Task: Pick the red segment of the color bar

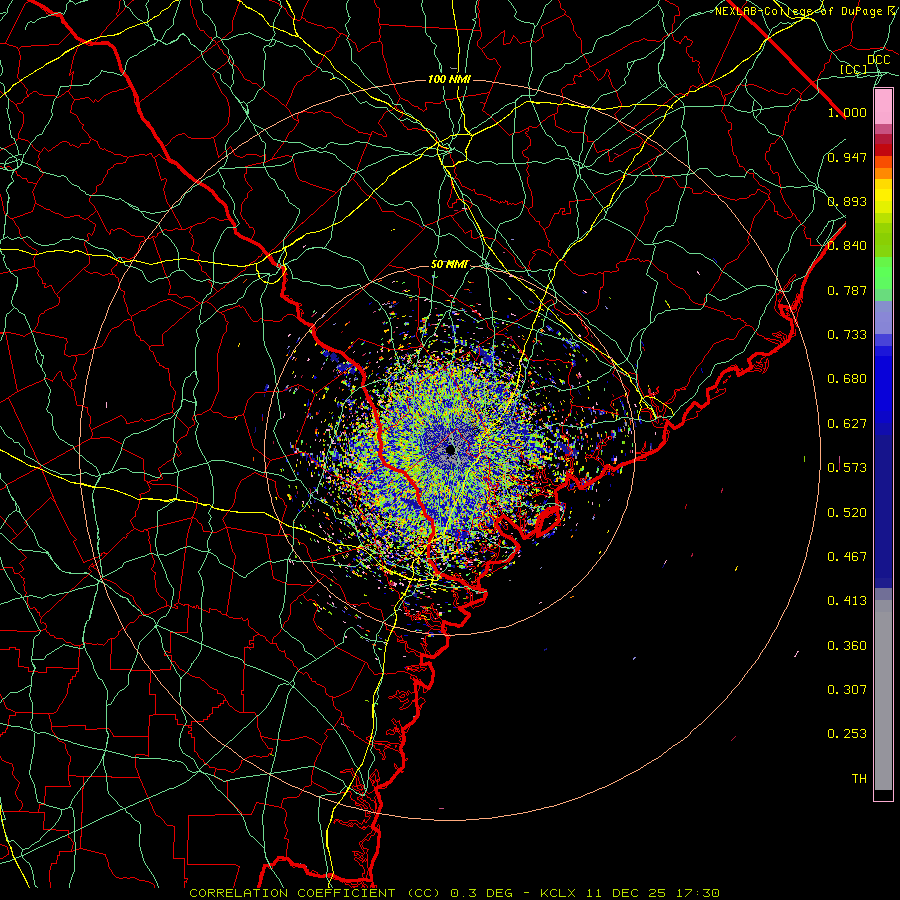Action: click(x=883, y=149)
